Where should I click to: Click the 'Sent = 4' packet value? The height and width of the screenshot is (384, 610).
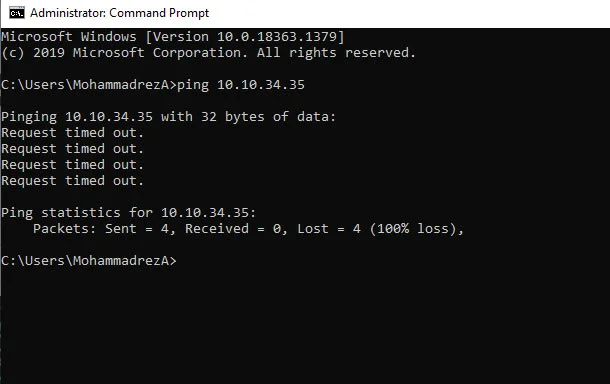(x=137, y=228)
